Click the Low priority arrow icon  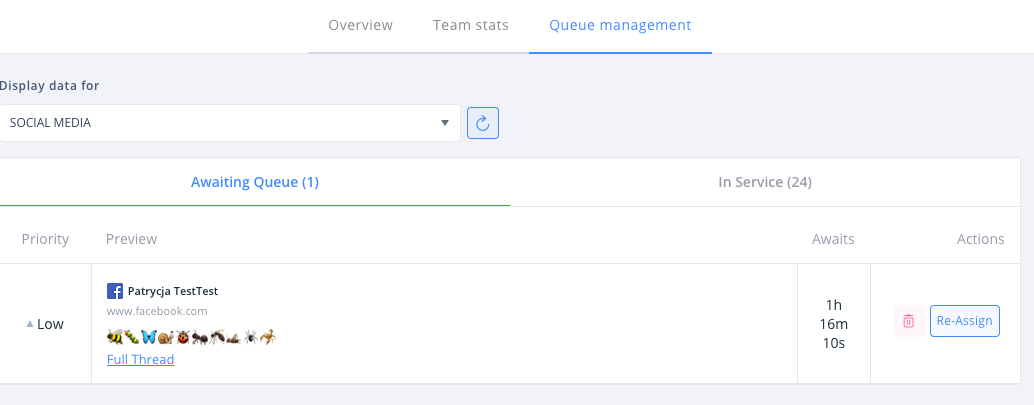click(30, 324)
